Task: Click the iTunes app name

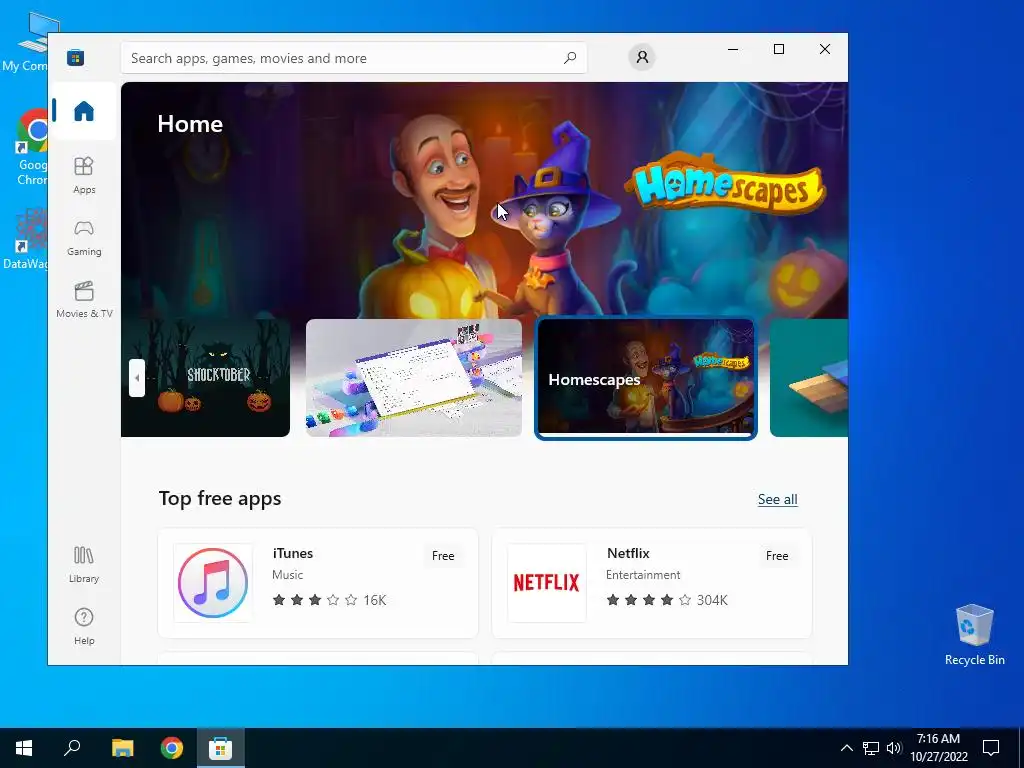Action: (x=293, y=553)
